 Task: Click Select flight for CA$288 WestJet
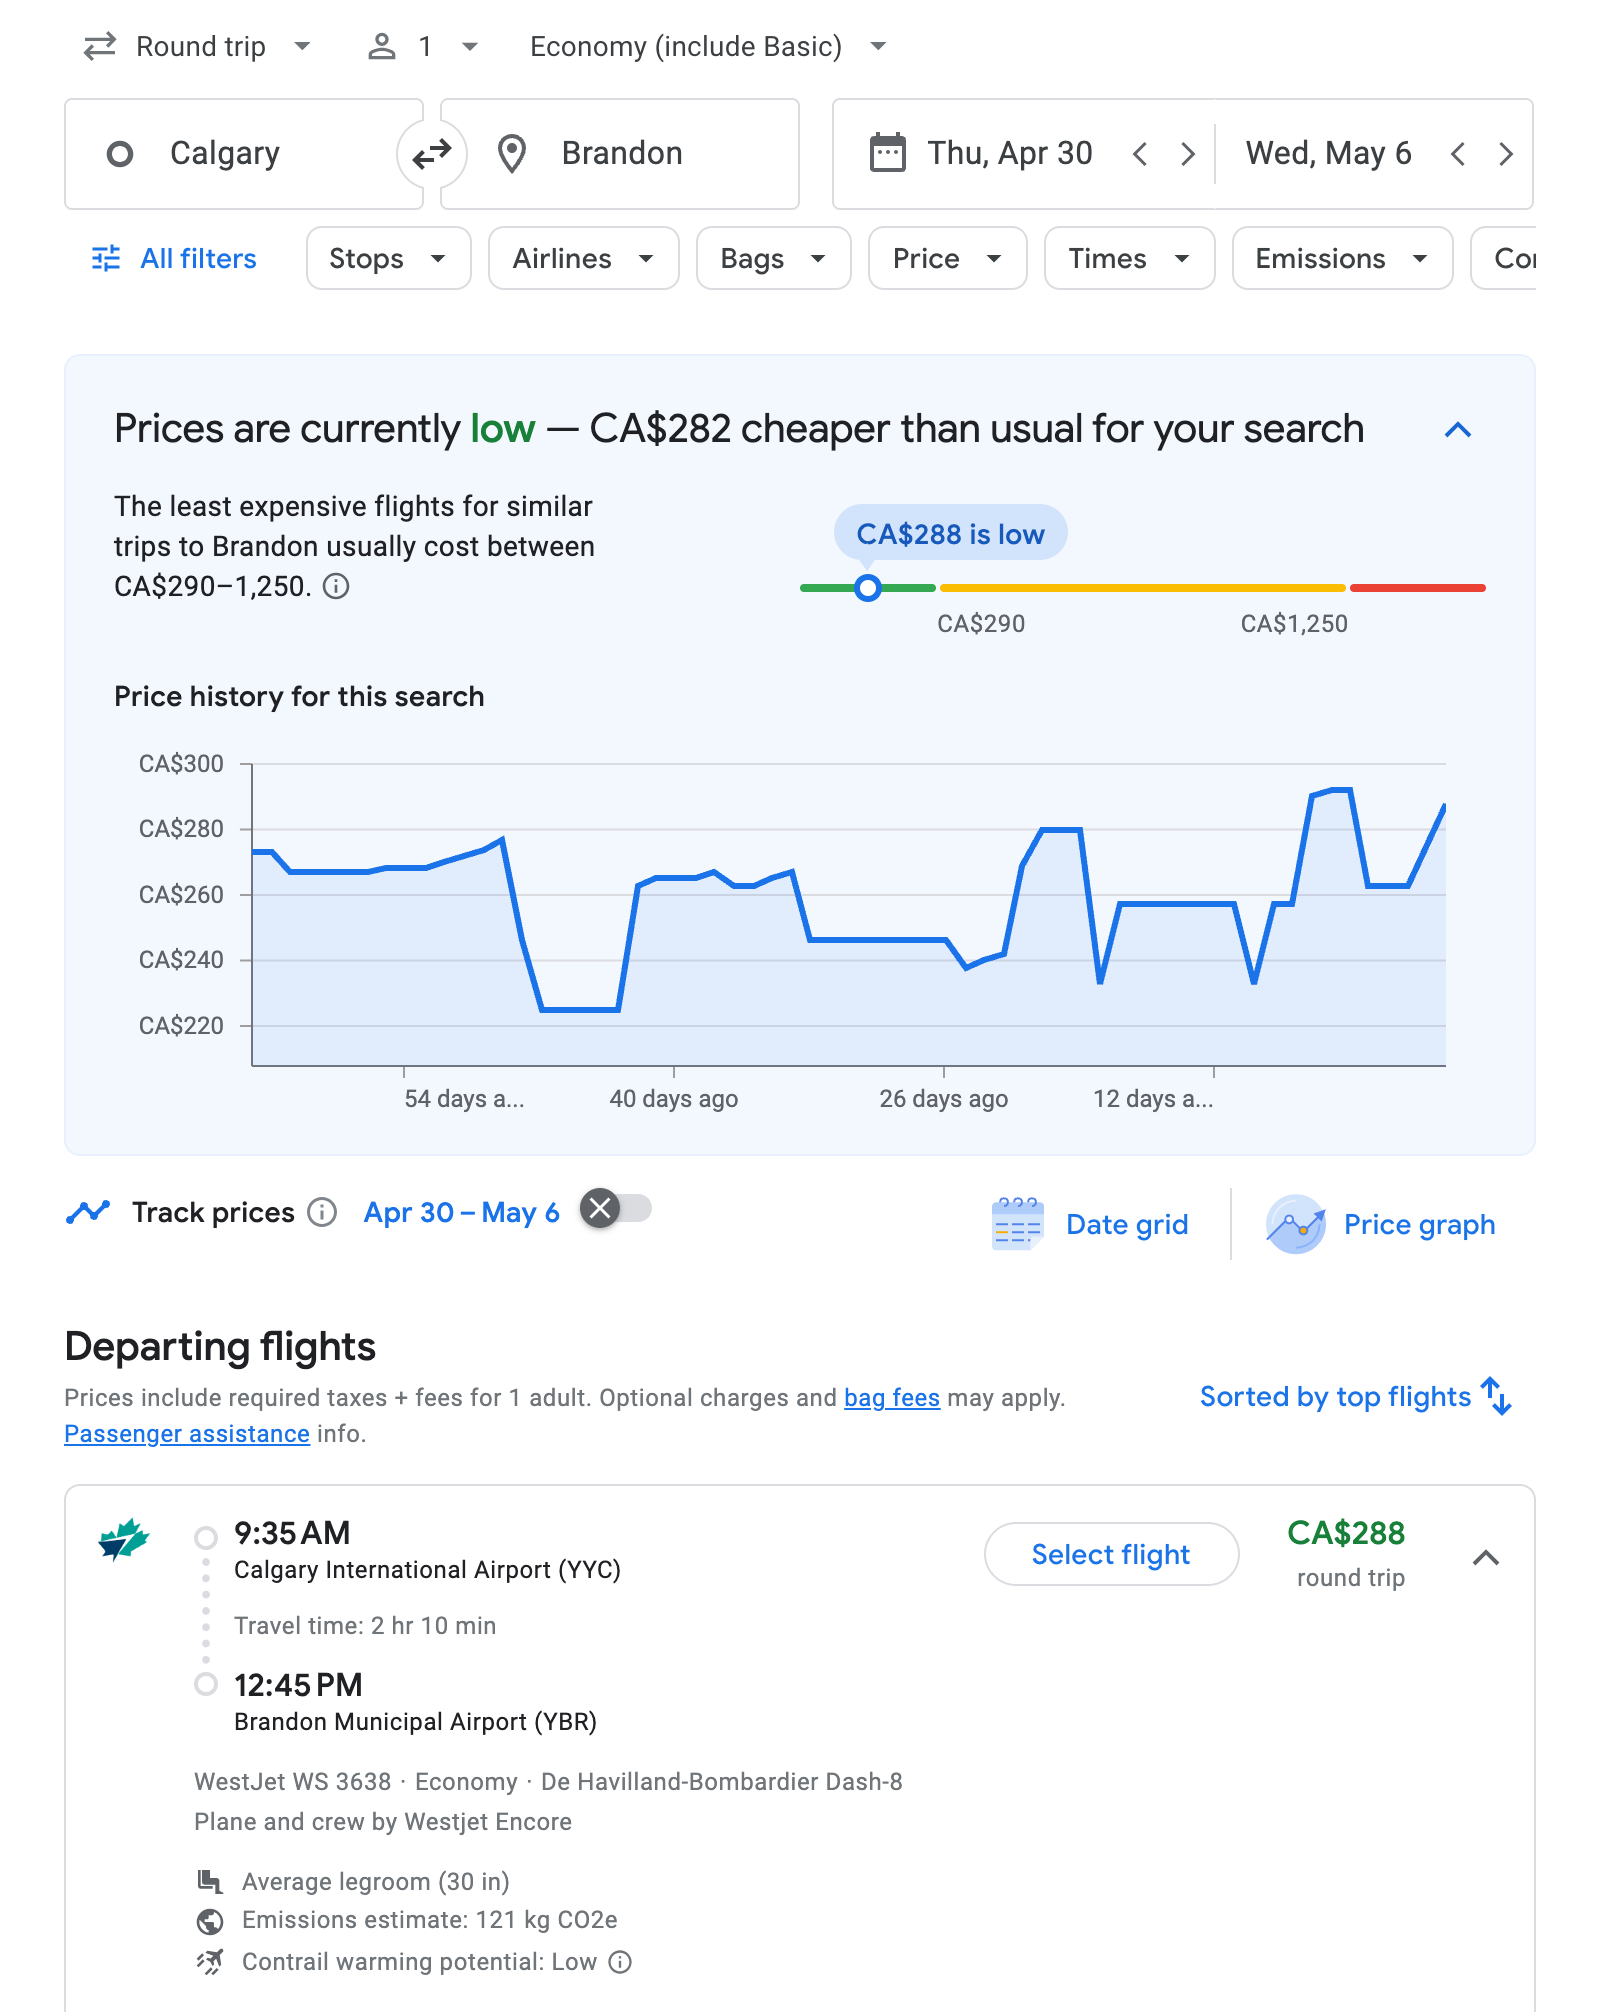[1111, 1554]
